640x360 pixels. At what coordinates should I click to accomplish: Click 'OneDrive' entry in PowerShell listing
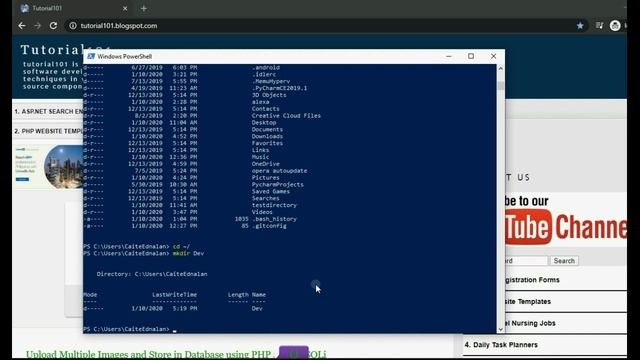point(266,164)
